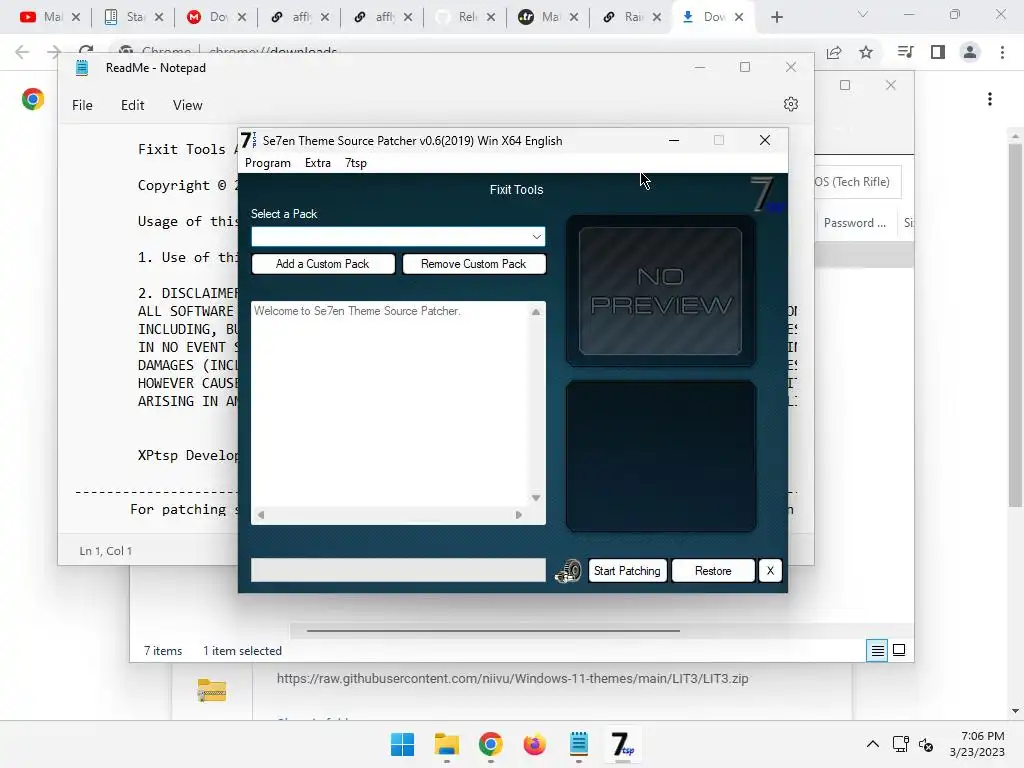Click Ln 1, Col 1 in Notepad status bar

coord(106,551)
